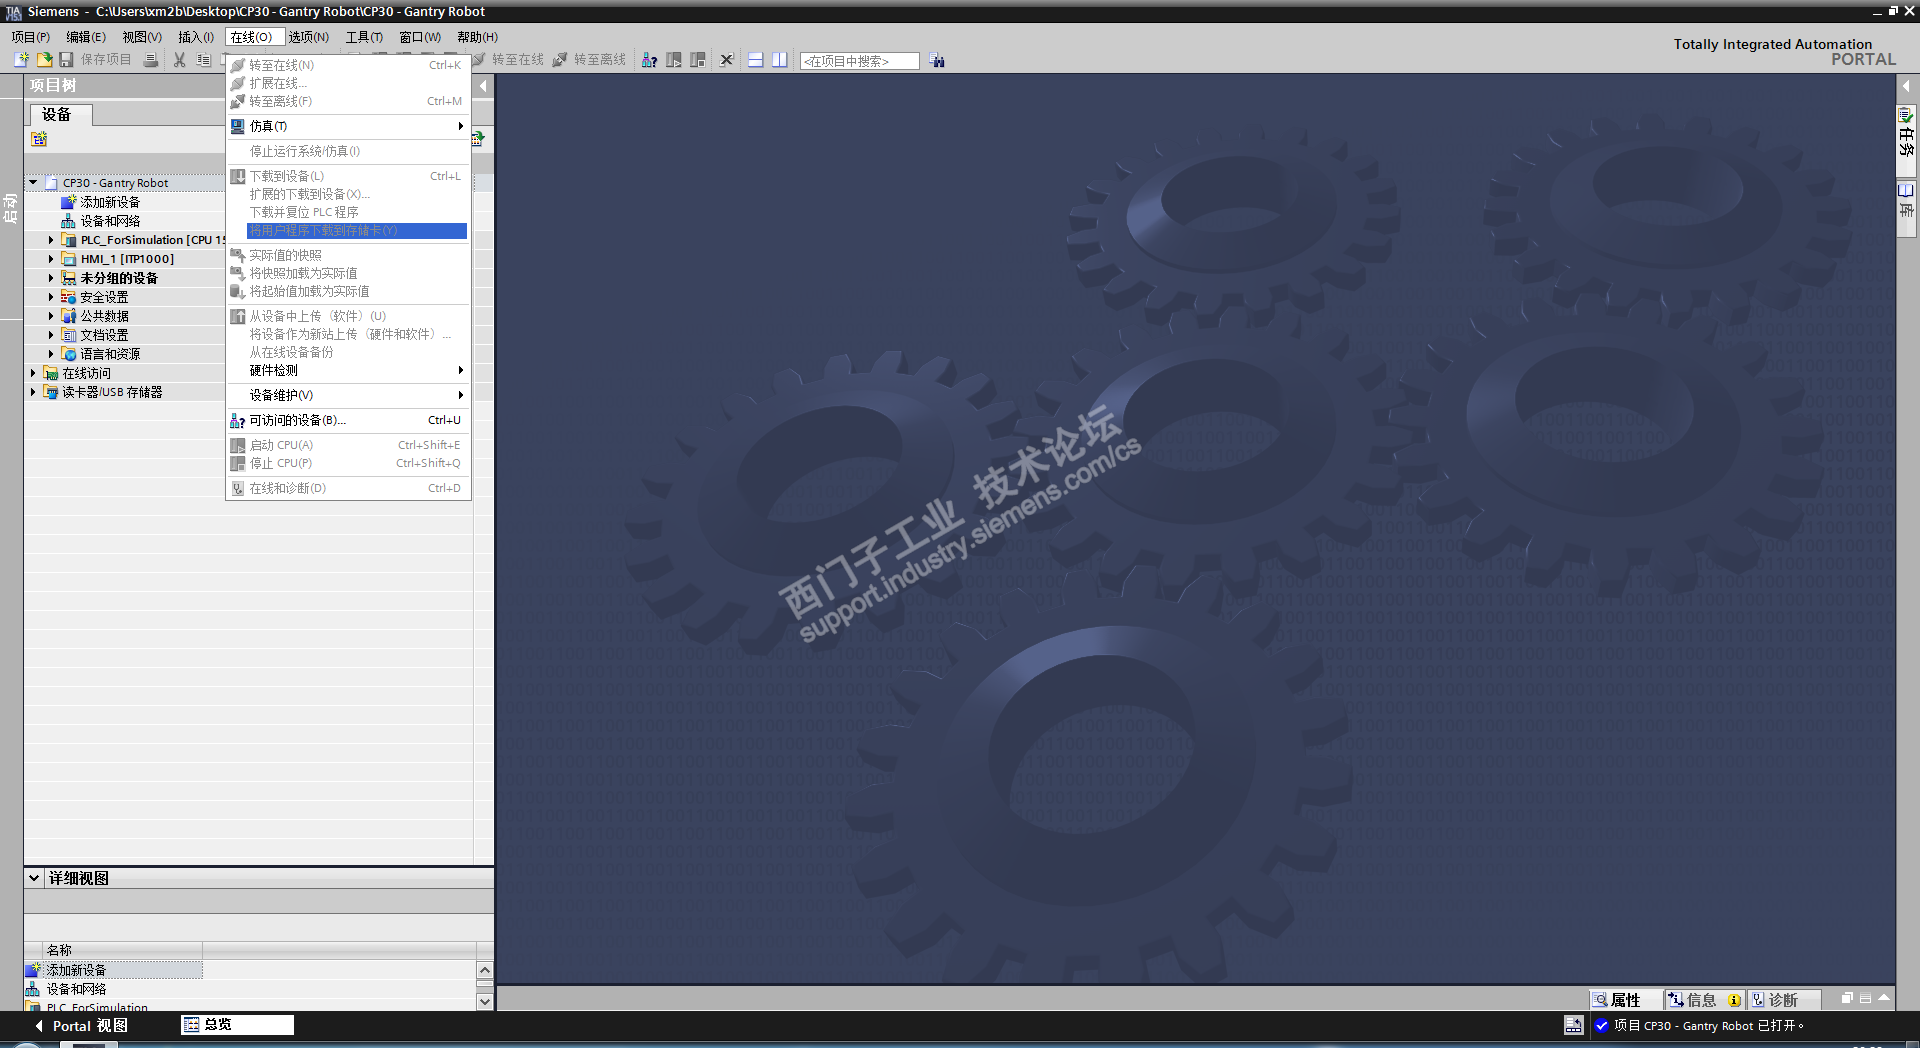Viewport: 1920px width, 1048px height.
Task: Open the 设备维护(V) submenu
Action: click(x=349, y=396)
